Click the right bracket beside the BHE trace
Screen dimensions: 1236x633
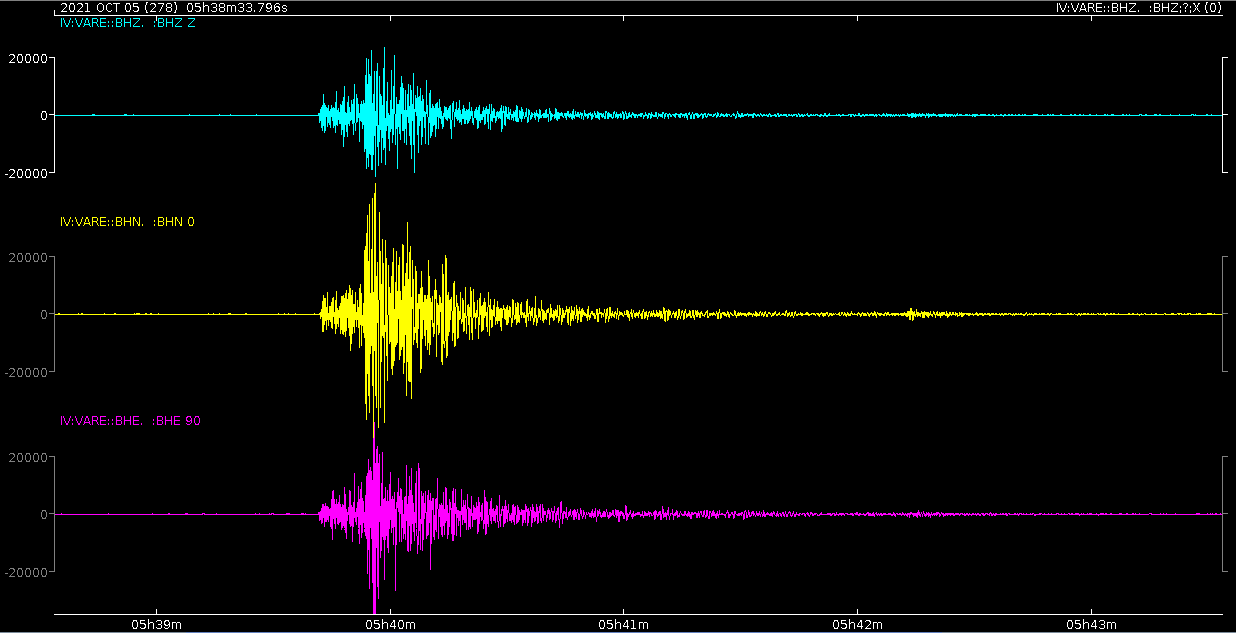coord(1224,513)
